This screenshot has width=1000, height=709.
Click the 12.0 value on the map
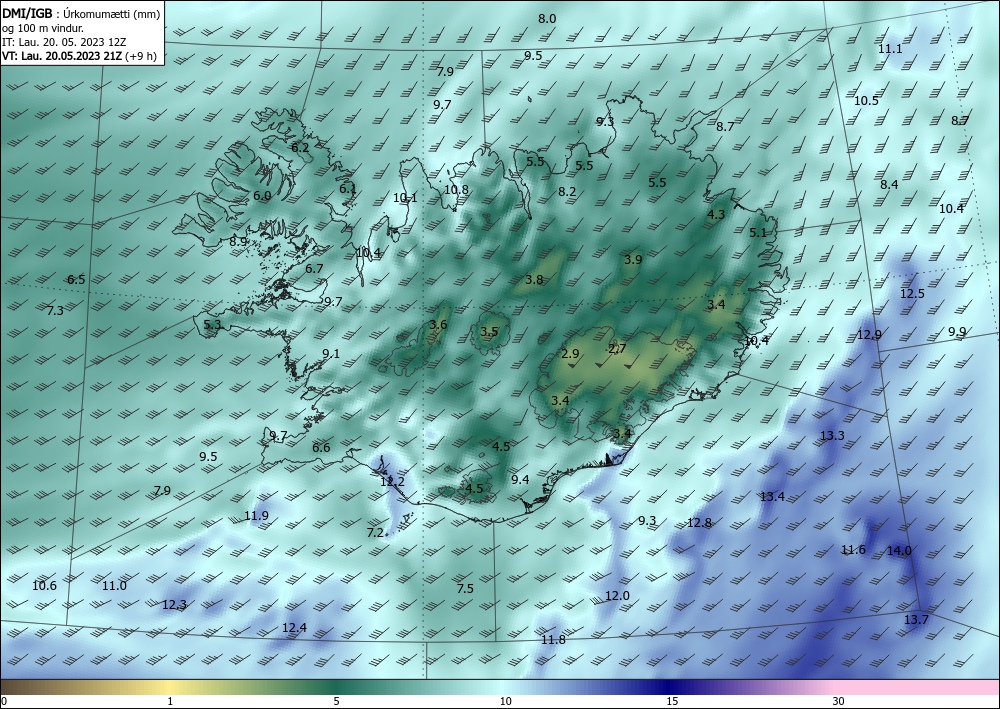tap(617, 596)
